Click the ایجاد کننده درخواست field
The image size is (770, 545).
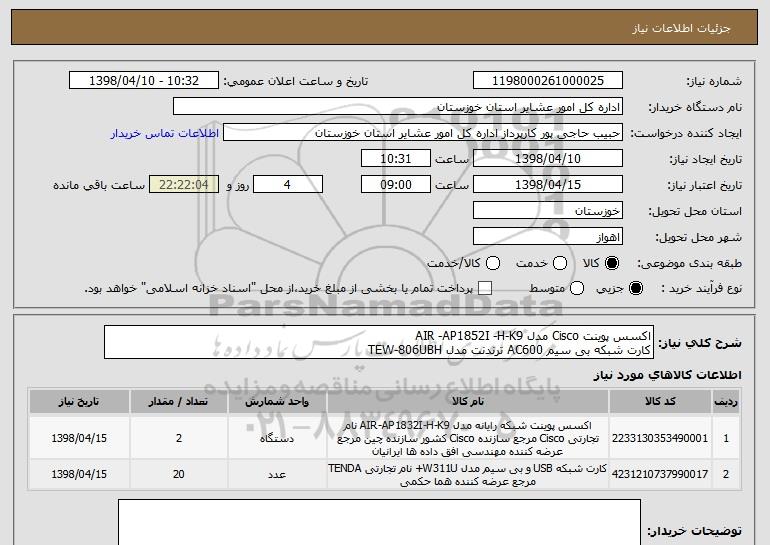(423, 133)
